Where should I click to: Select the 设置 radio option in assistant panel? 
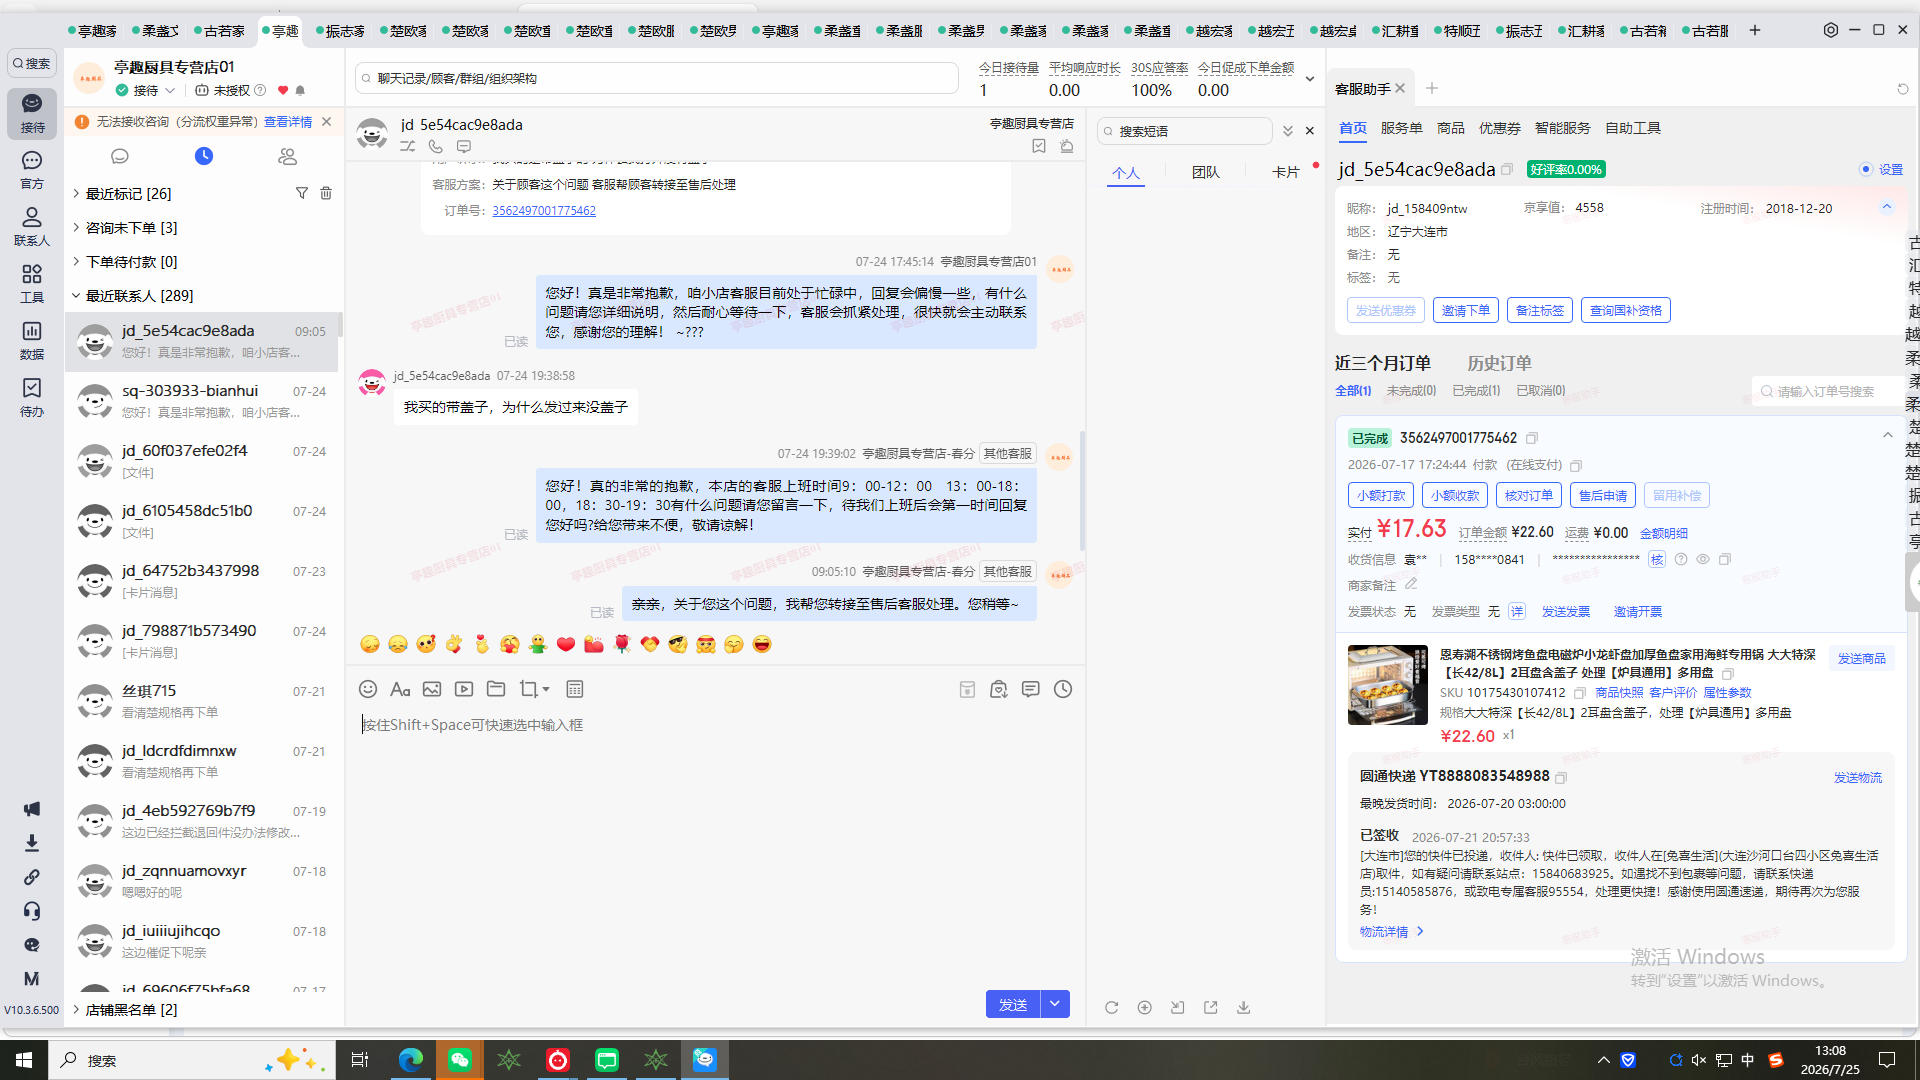(x=1866, y=169)
